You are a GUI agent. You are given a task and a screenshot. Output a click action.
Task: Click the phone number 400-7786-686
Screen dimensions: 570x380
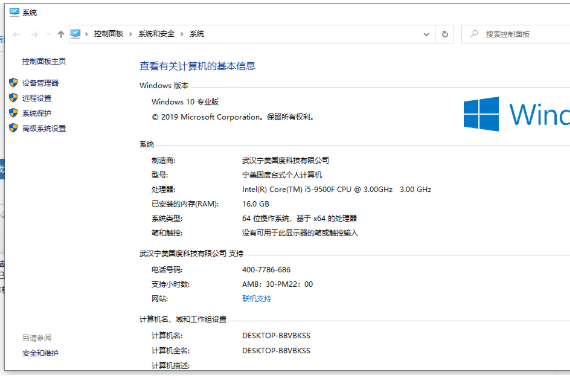pyautogui.click(x=266, y=270)
